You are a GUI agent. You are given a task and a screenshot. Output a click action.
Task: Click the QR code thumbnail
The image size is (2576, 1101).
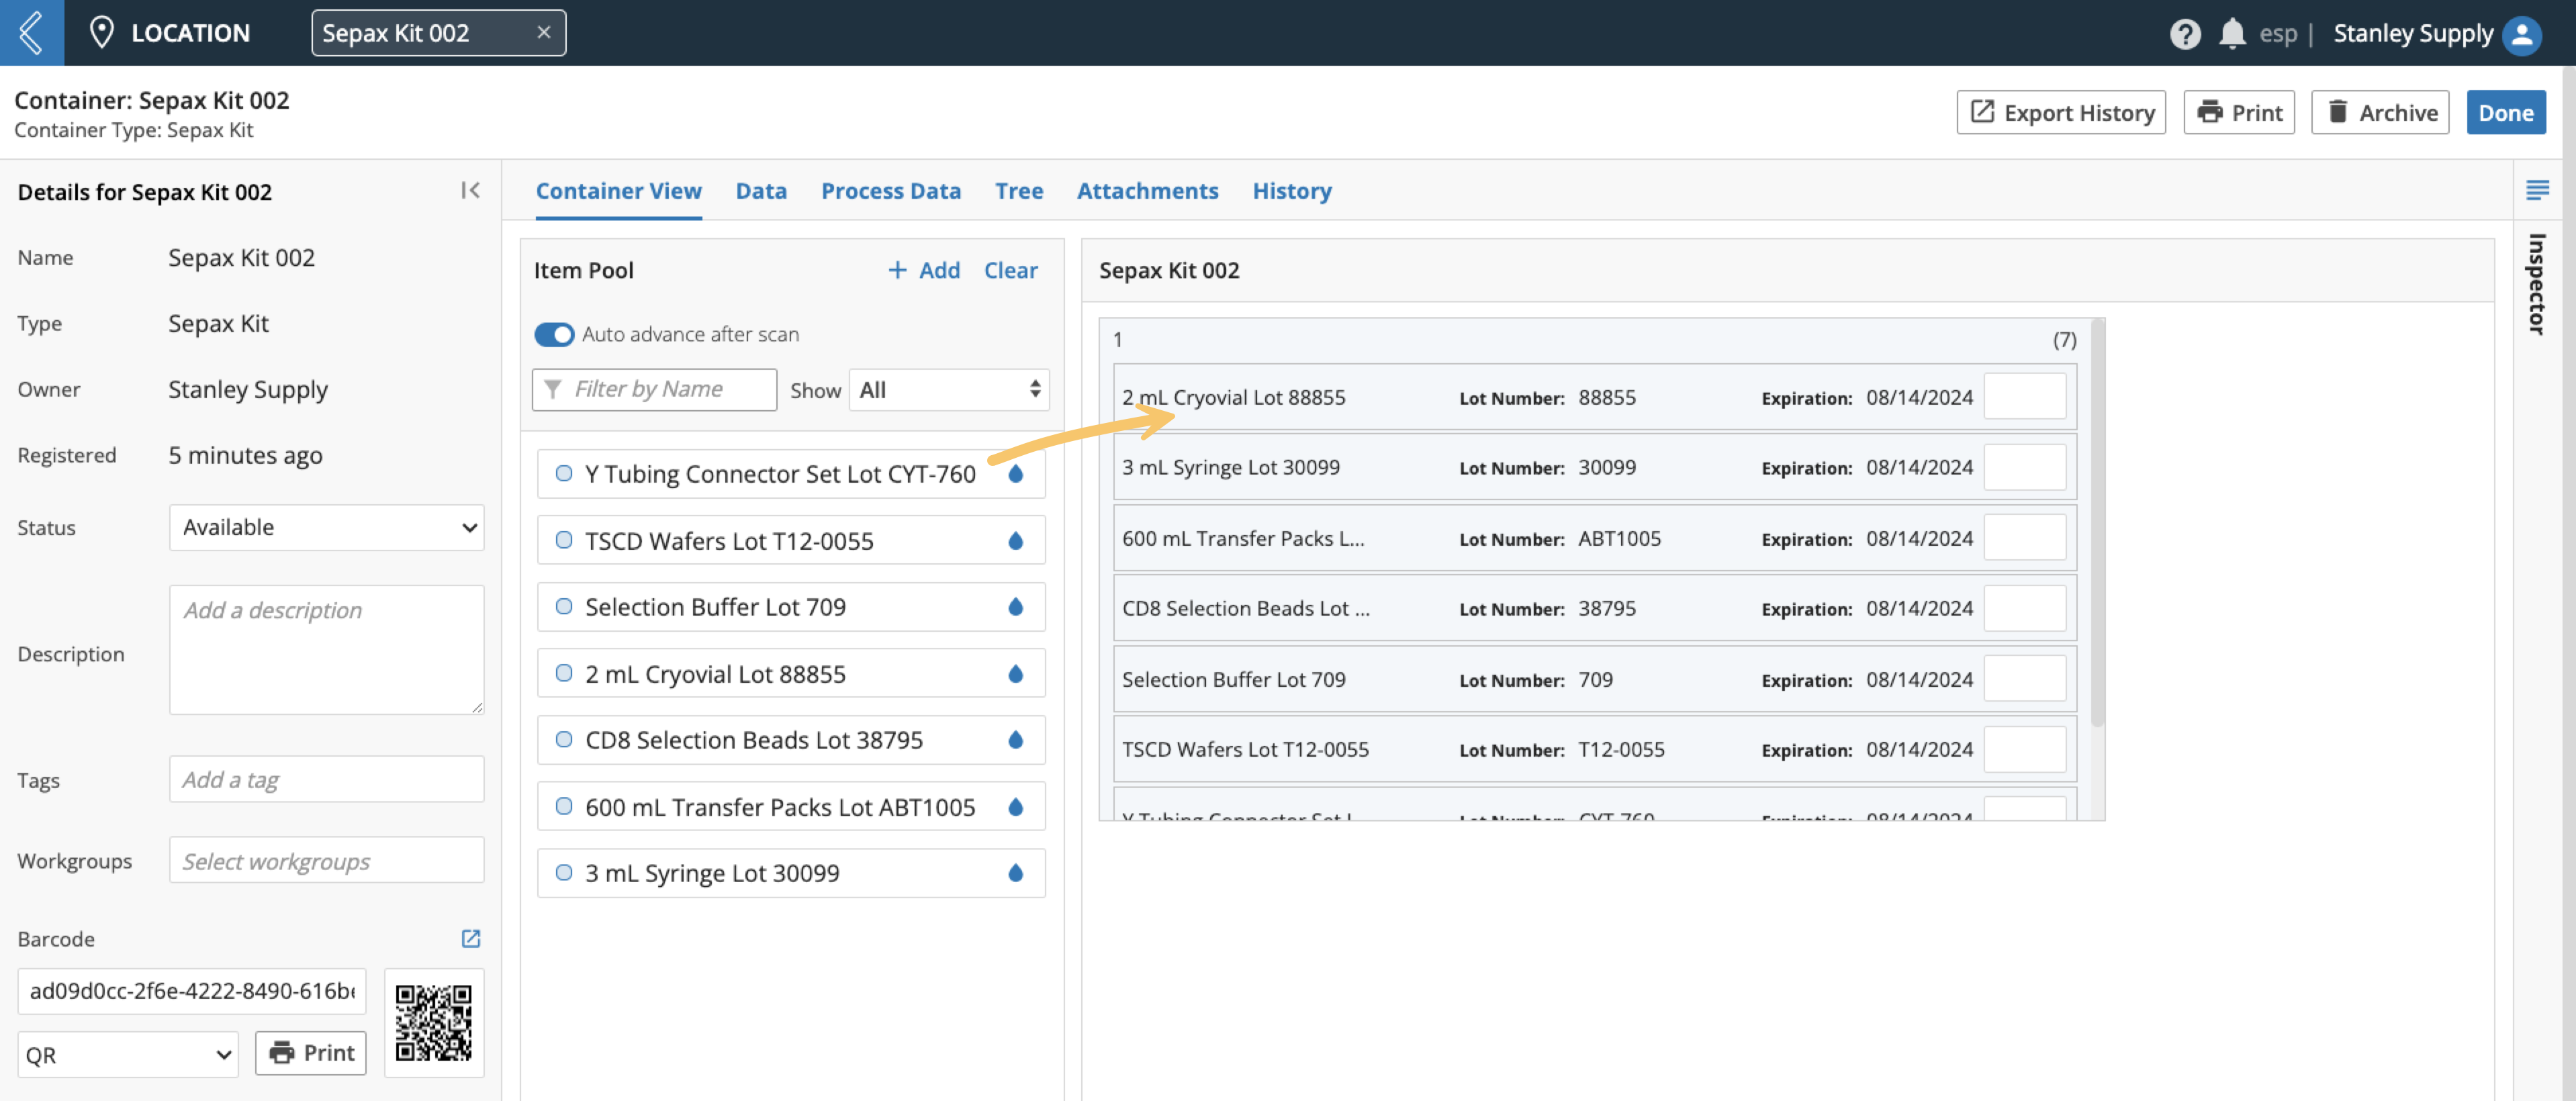[x=433, y=1022]
